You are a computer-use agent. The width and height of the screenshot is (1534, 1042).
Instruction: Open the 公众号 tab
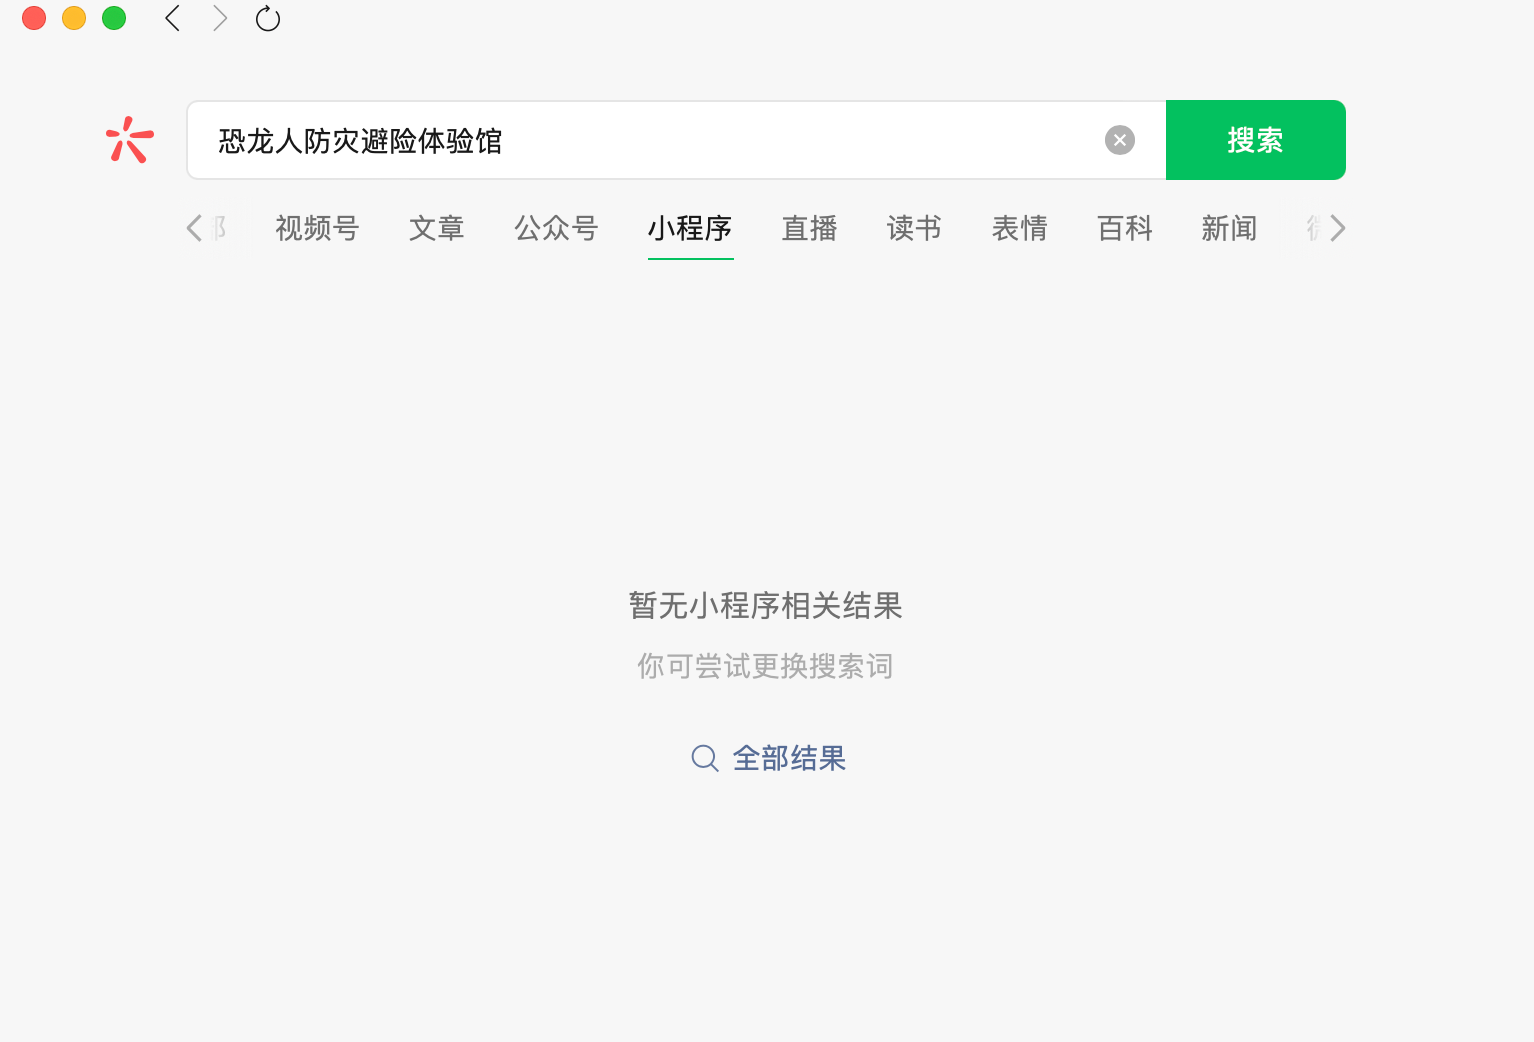click(x=556, y=228)
